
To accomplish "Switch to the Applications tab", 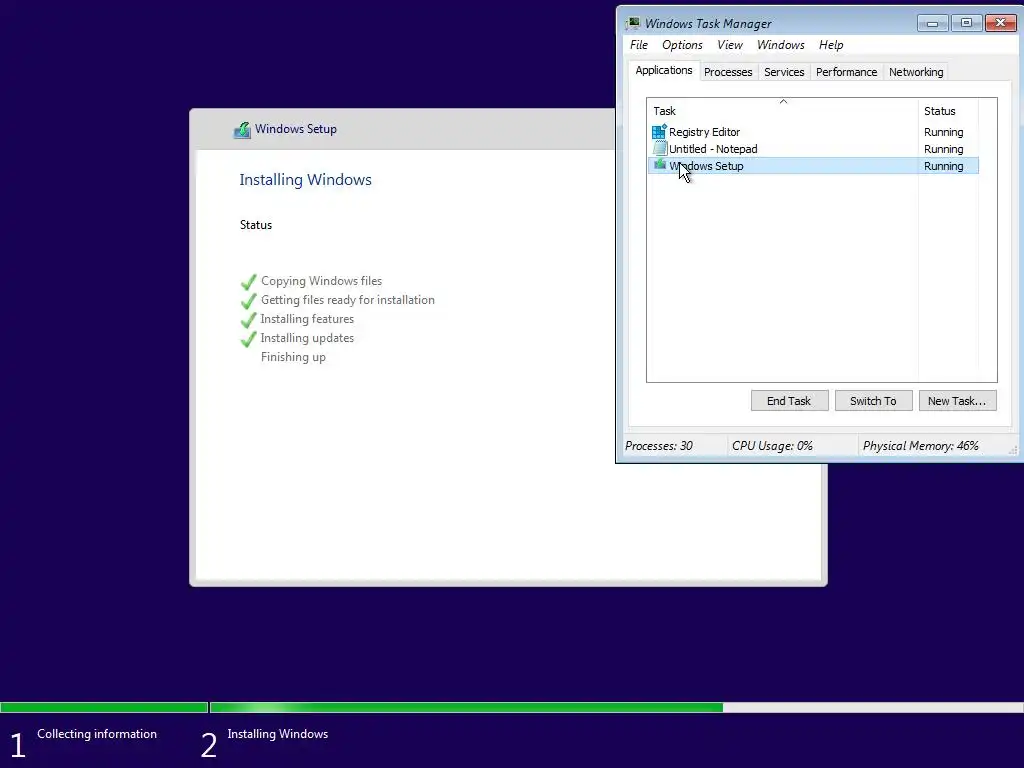I will pos(664,71).
